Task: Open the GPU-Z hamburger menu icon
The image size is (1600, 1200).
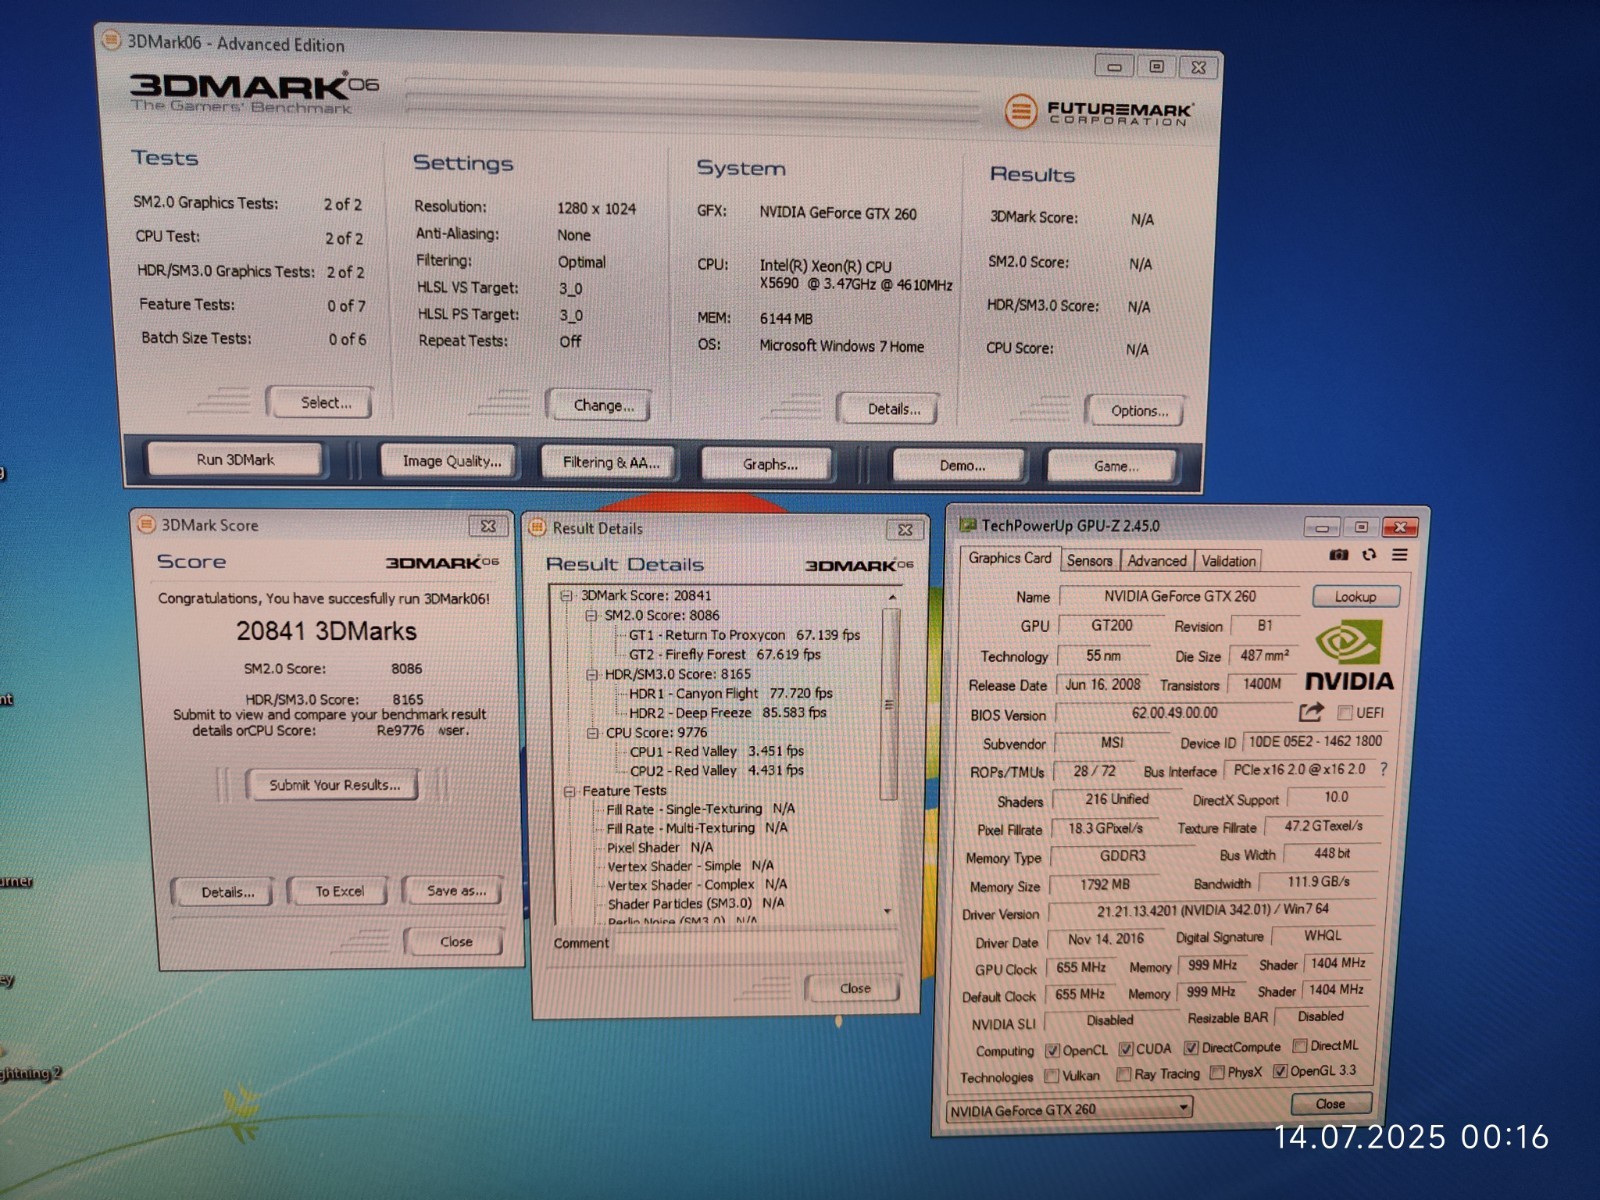Action: (x=1400, y=555)
